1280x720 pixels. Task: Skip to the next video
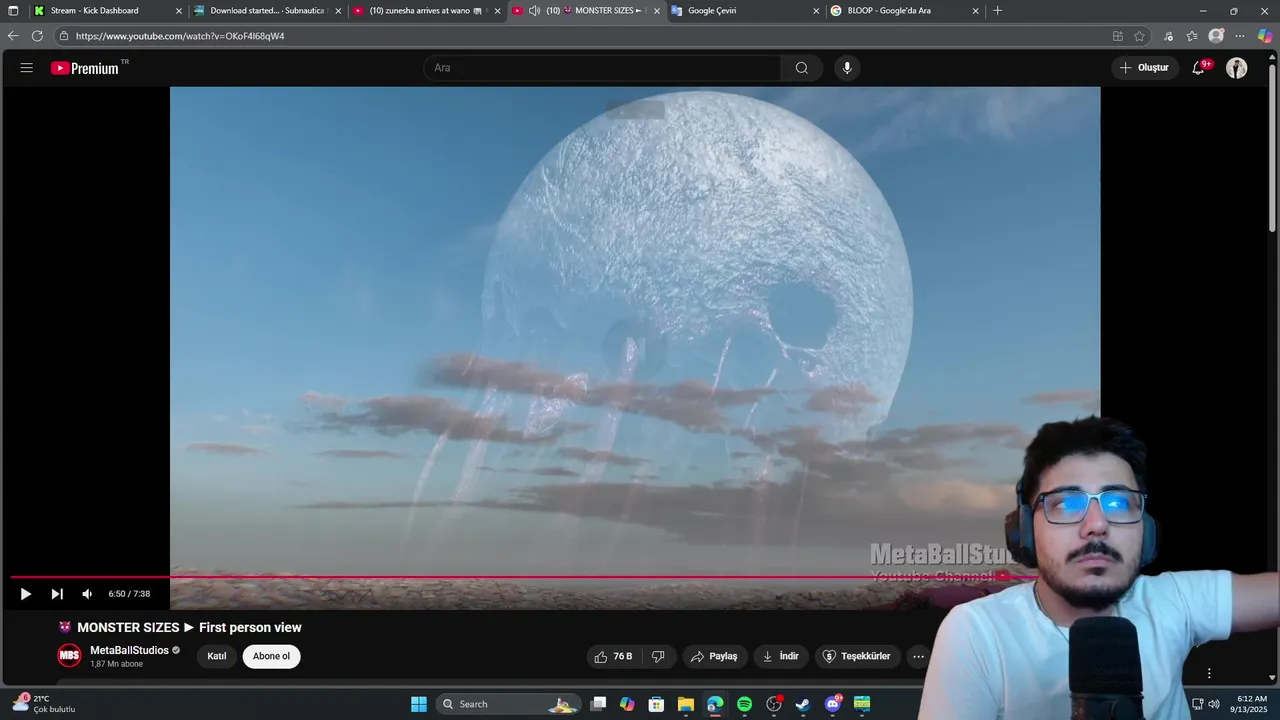(x=57, y=594)
